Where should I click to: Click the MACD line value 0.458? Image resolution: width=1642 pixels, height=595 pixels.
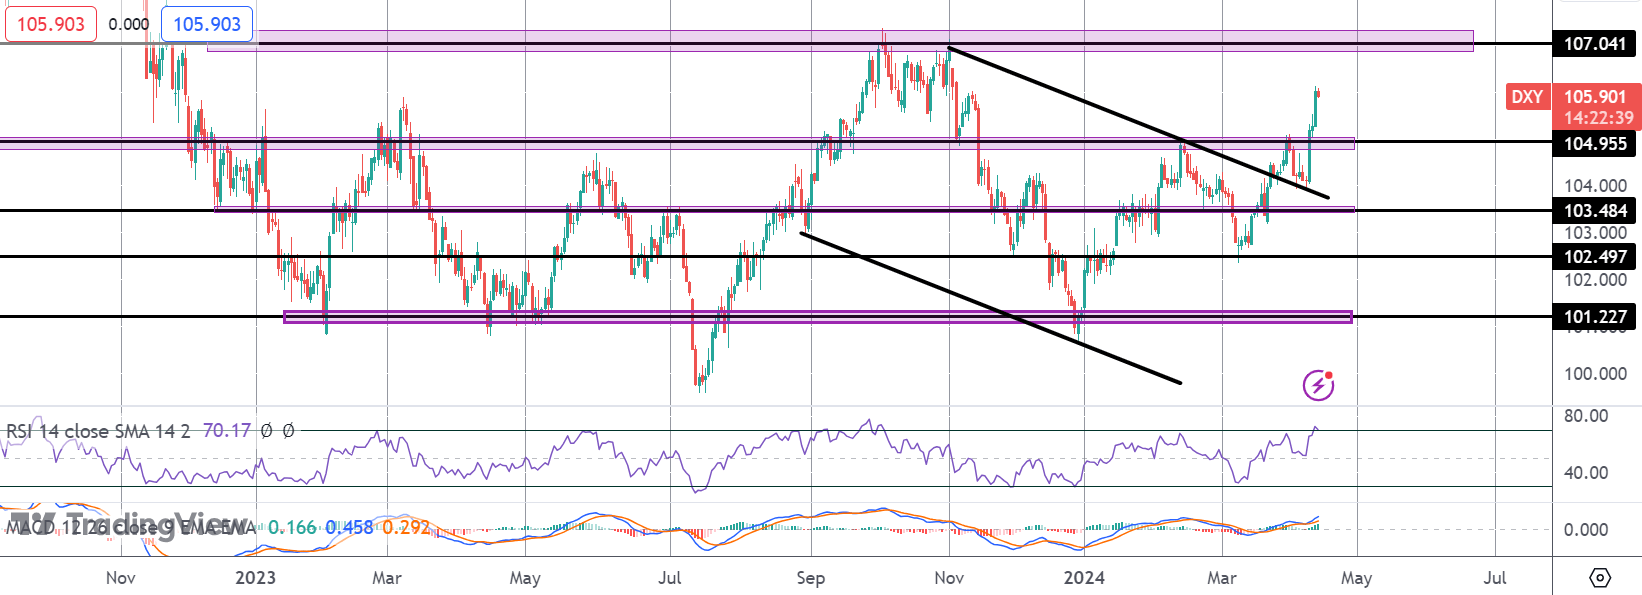(349, 527)
